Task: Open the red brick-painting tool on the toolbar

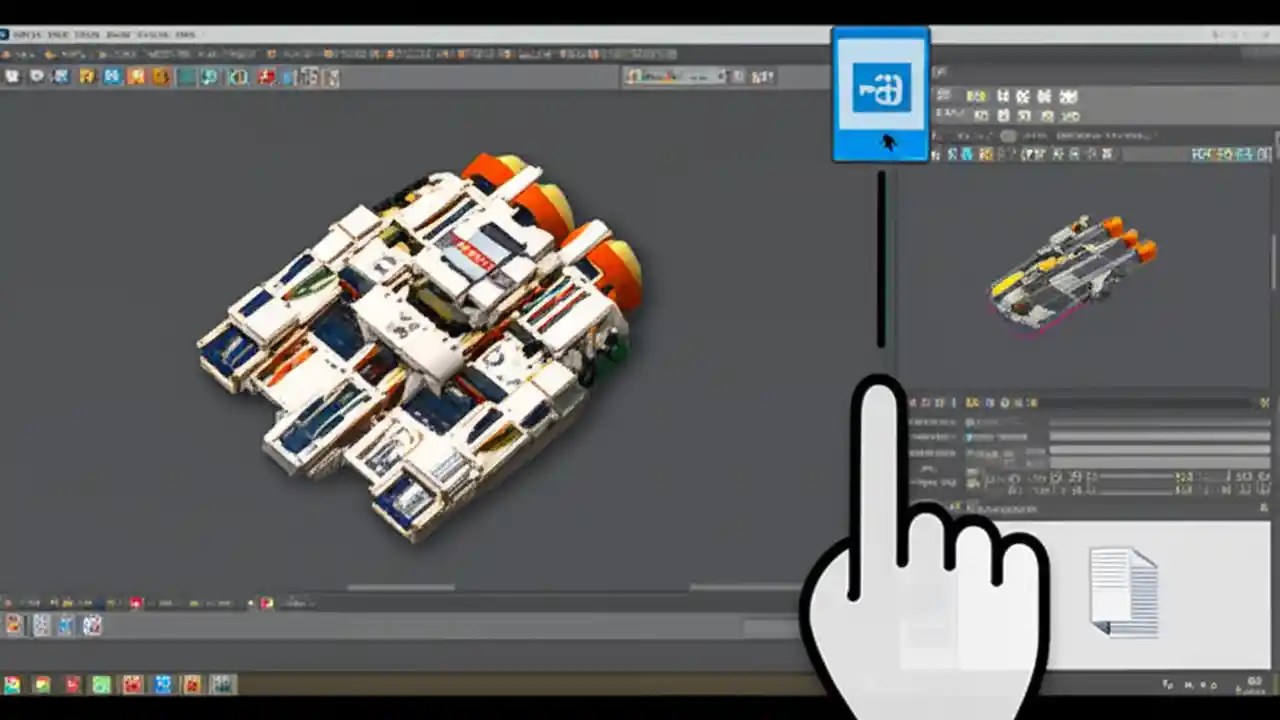Action: tap(263, 77)
